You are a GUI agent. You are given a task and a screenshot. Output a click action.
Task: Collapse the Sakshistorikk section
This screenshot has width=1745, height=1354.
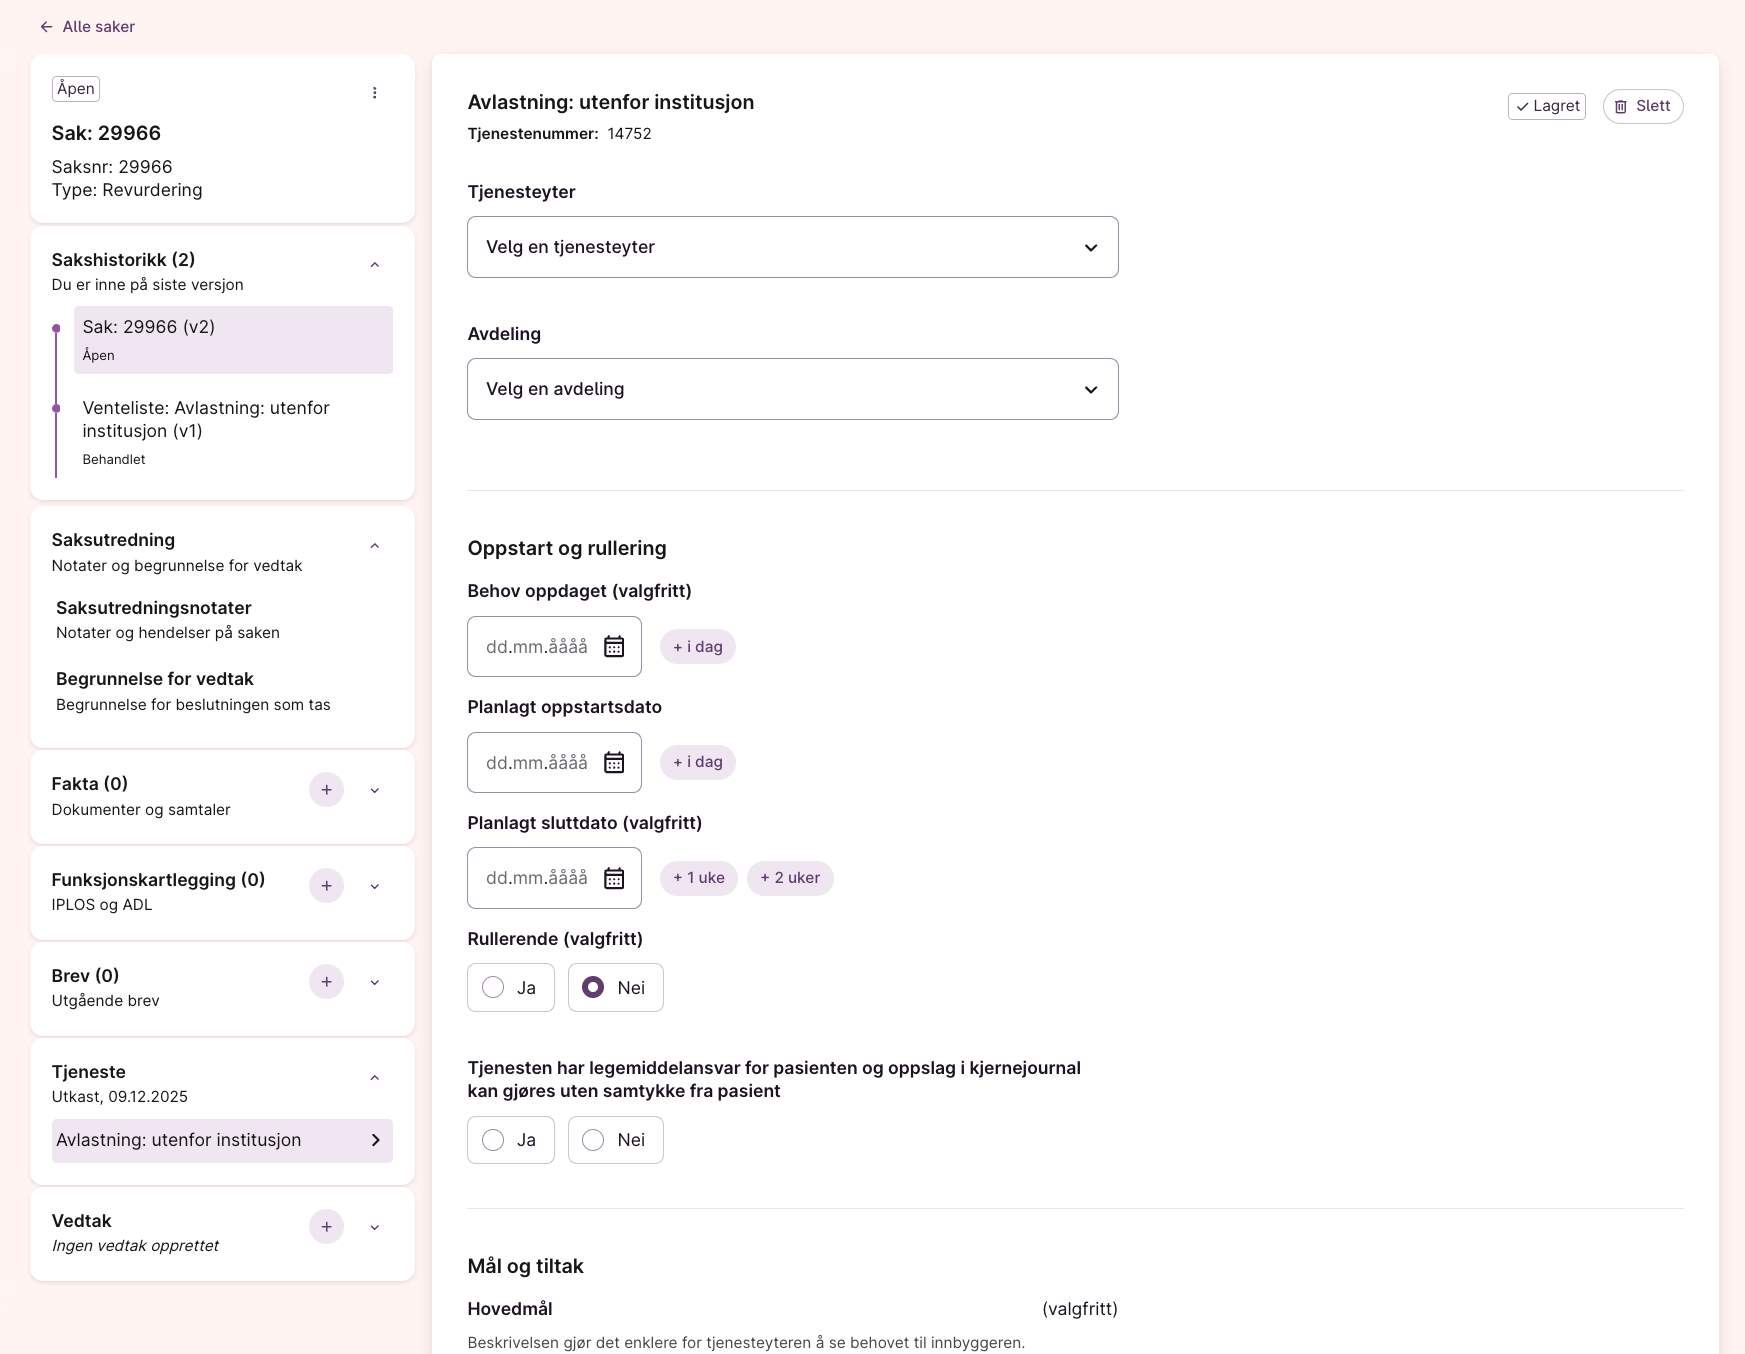[375, 265]
